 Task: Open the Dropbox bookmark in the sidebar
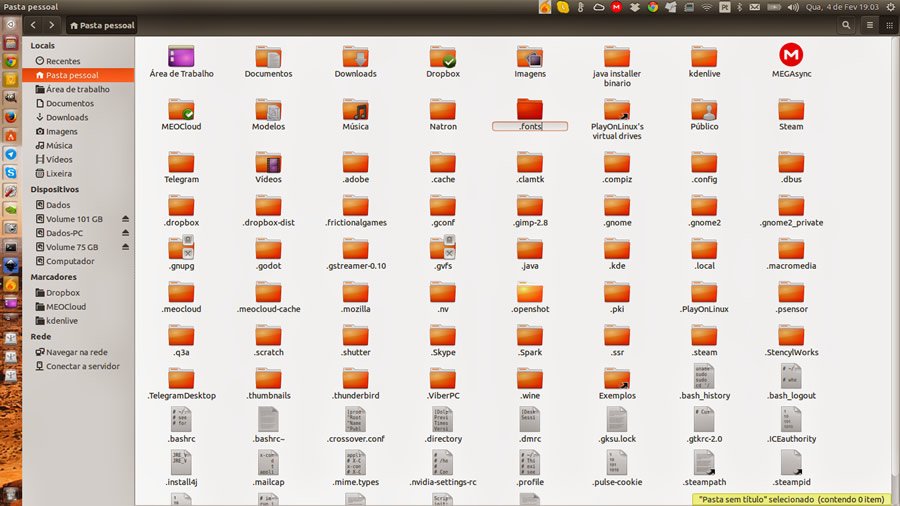63,293
